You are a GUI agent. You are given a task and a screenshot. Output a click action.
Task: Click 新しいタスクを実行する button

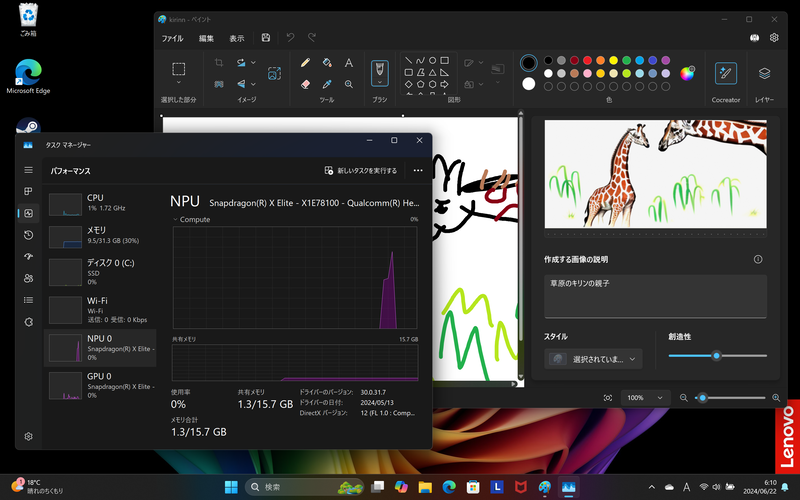click(x=361, y=170)
